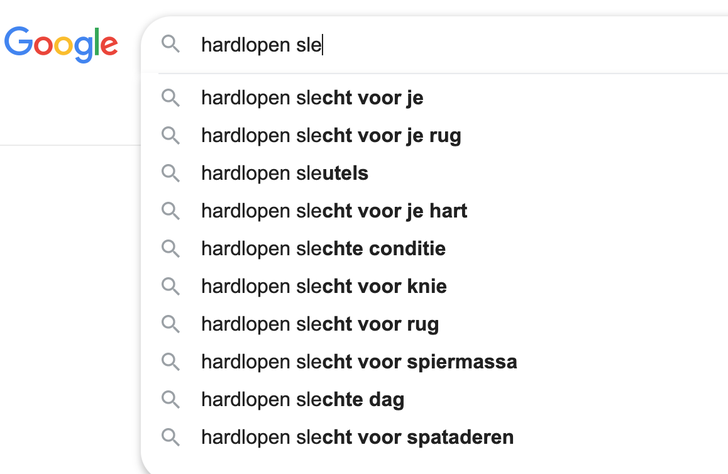
Task: Click the magnifier icon in the search box
Action: coord(171,44)
